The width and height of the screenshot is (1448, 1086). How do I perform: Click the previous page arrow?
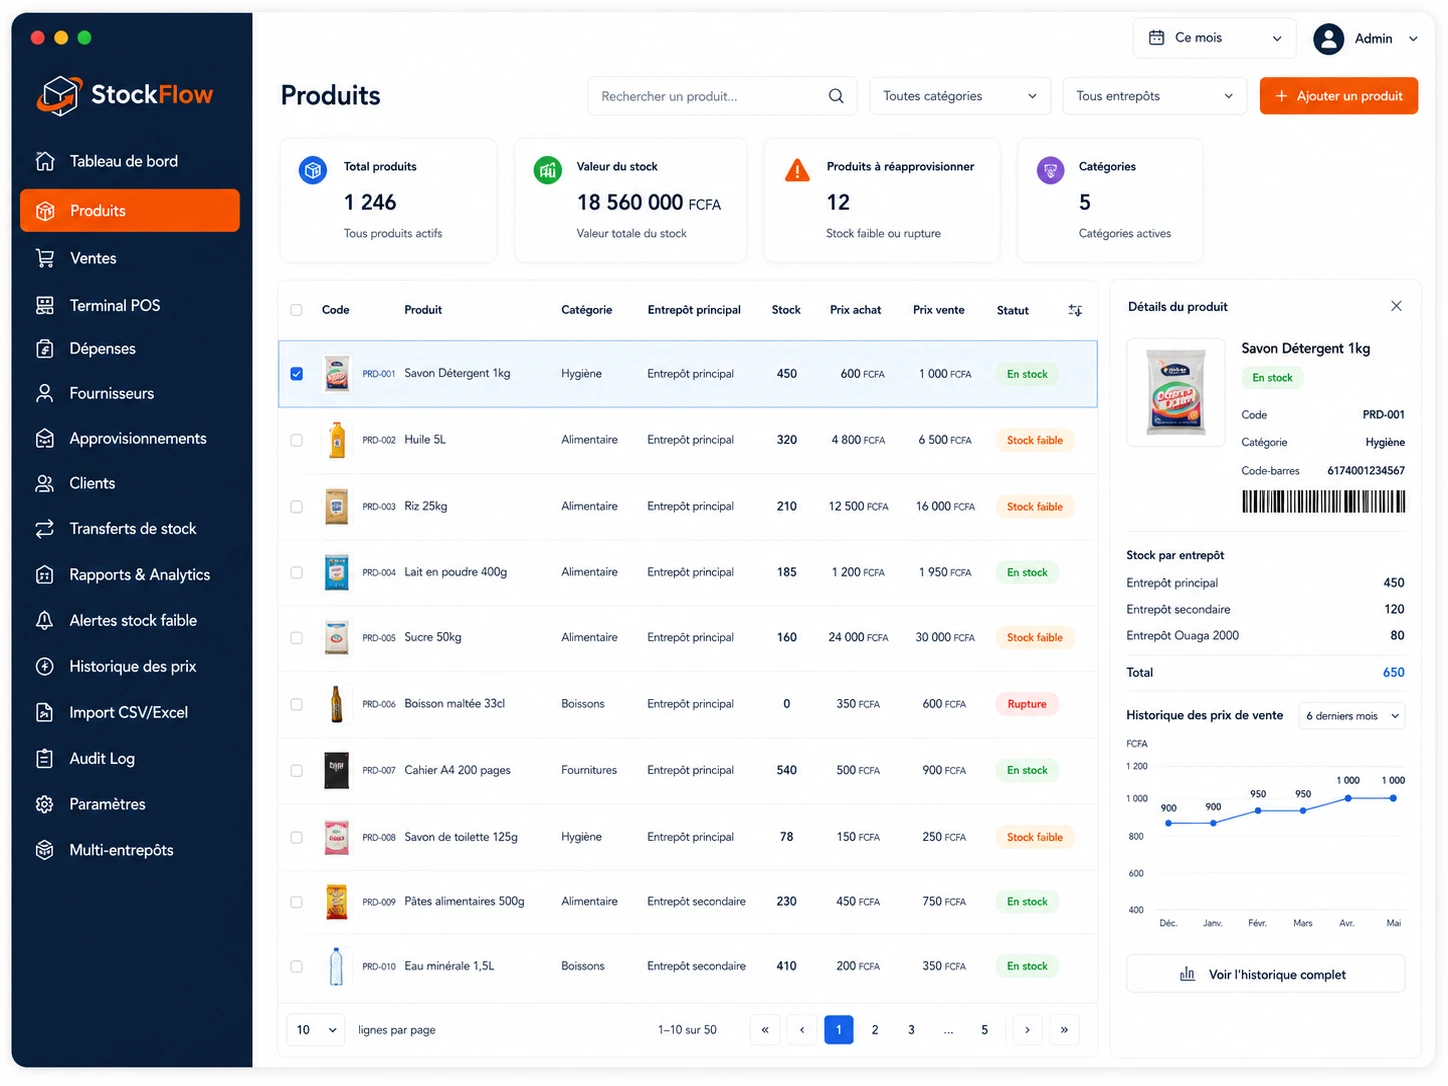802,1030
